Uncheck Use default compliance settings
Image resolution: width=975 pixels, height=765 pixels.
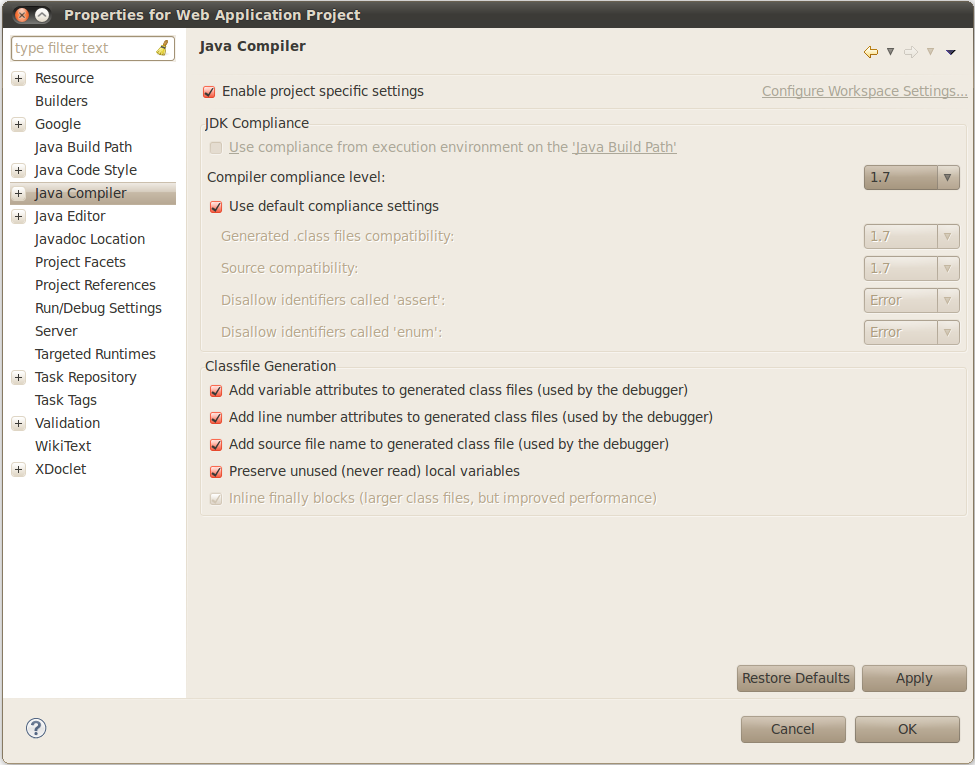pyautogui.click(x=216, y=207)
